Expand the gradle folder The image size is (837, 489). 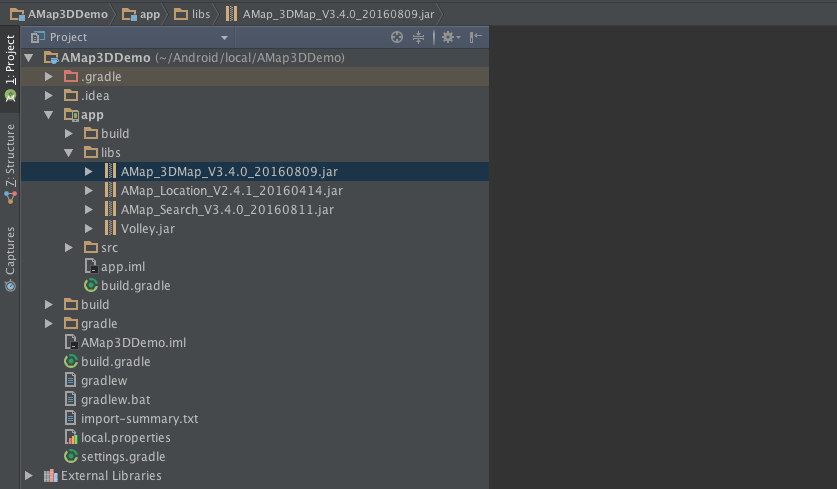[49, 324]
